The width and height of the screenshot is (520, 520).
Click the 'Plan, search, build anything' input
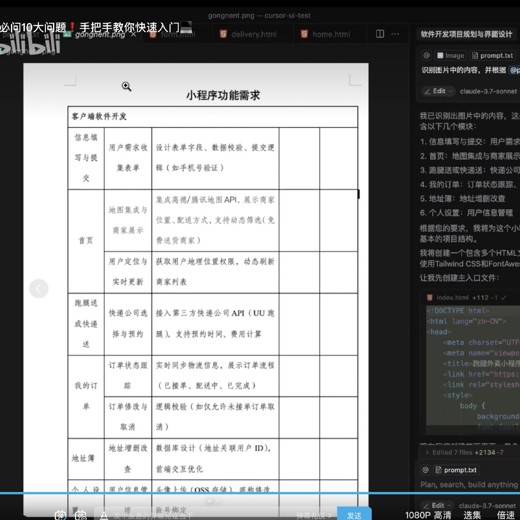(469, 485)
